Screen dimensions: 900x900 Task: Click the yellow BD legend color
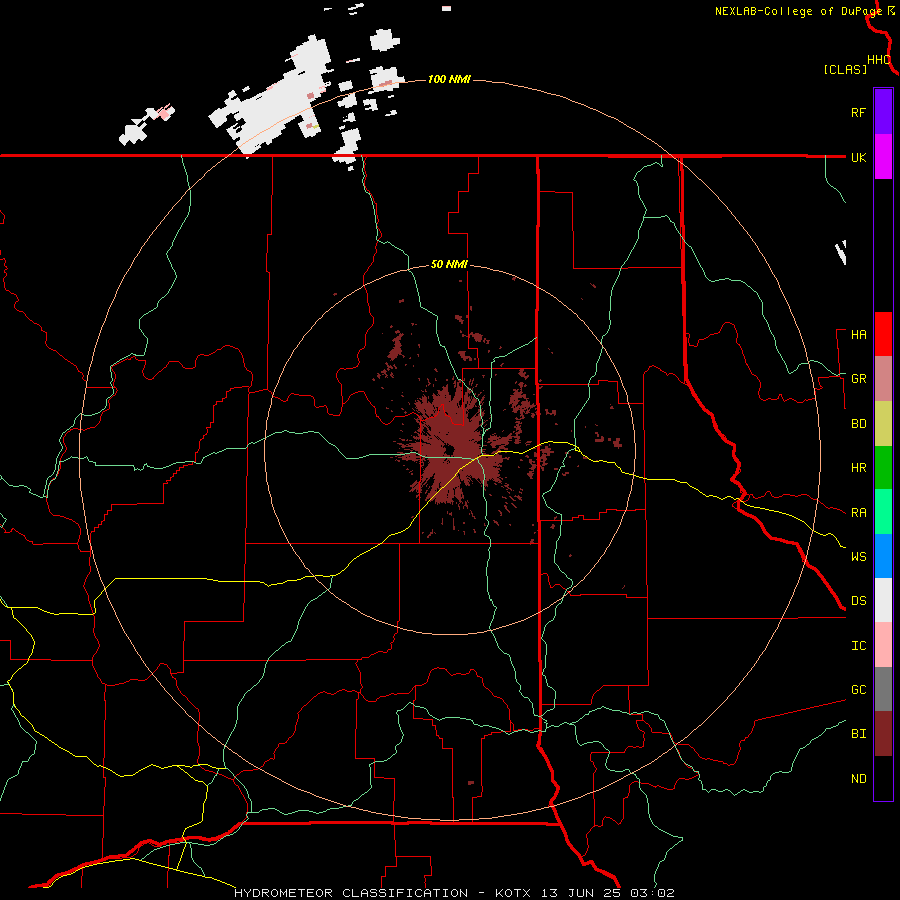click(x=883, y=423)
